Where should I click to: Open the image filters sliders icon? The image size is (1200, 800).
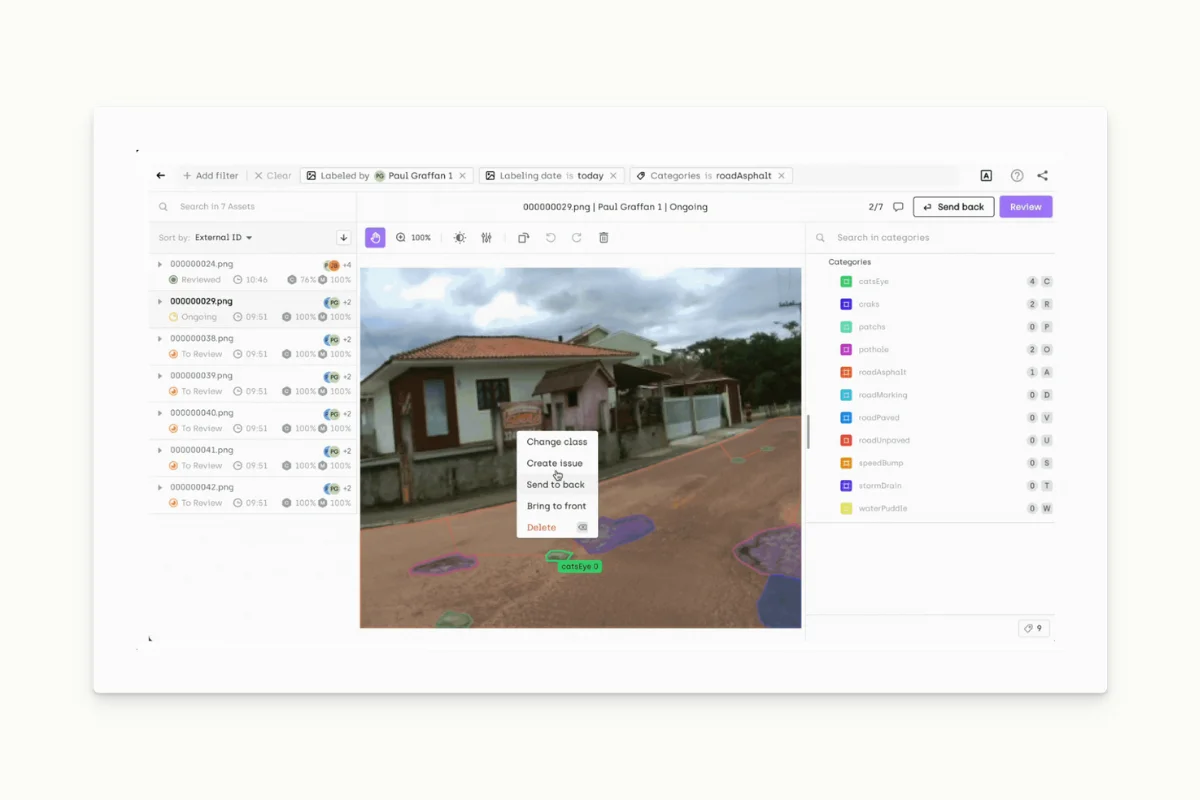(x=486, y=237)
